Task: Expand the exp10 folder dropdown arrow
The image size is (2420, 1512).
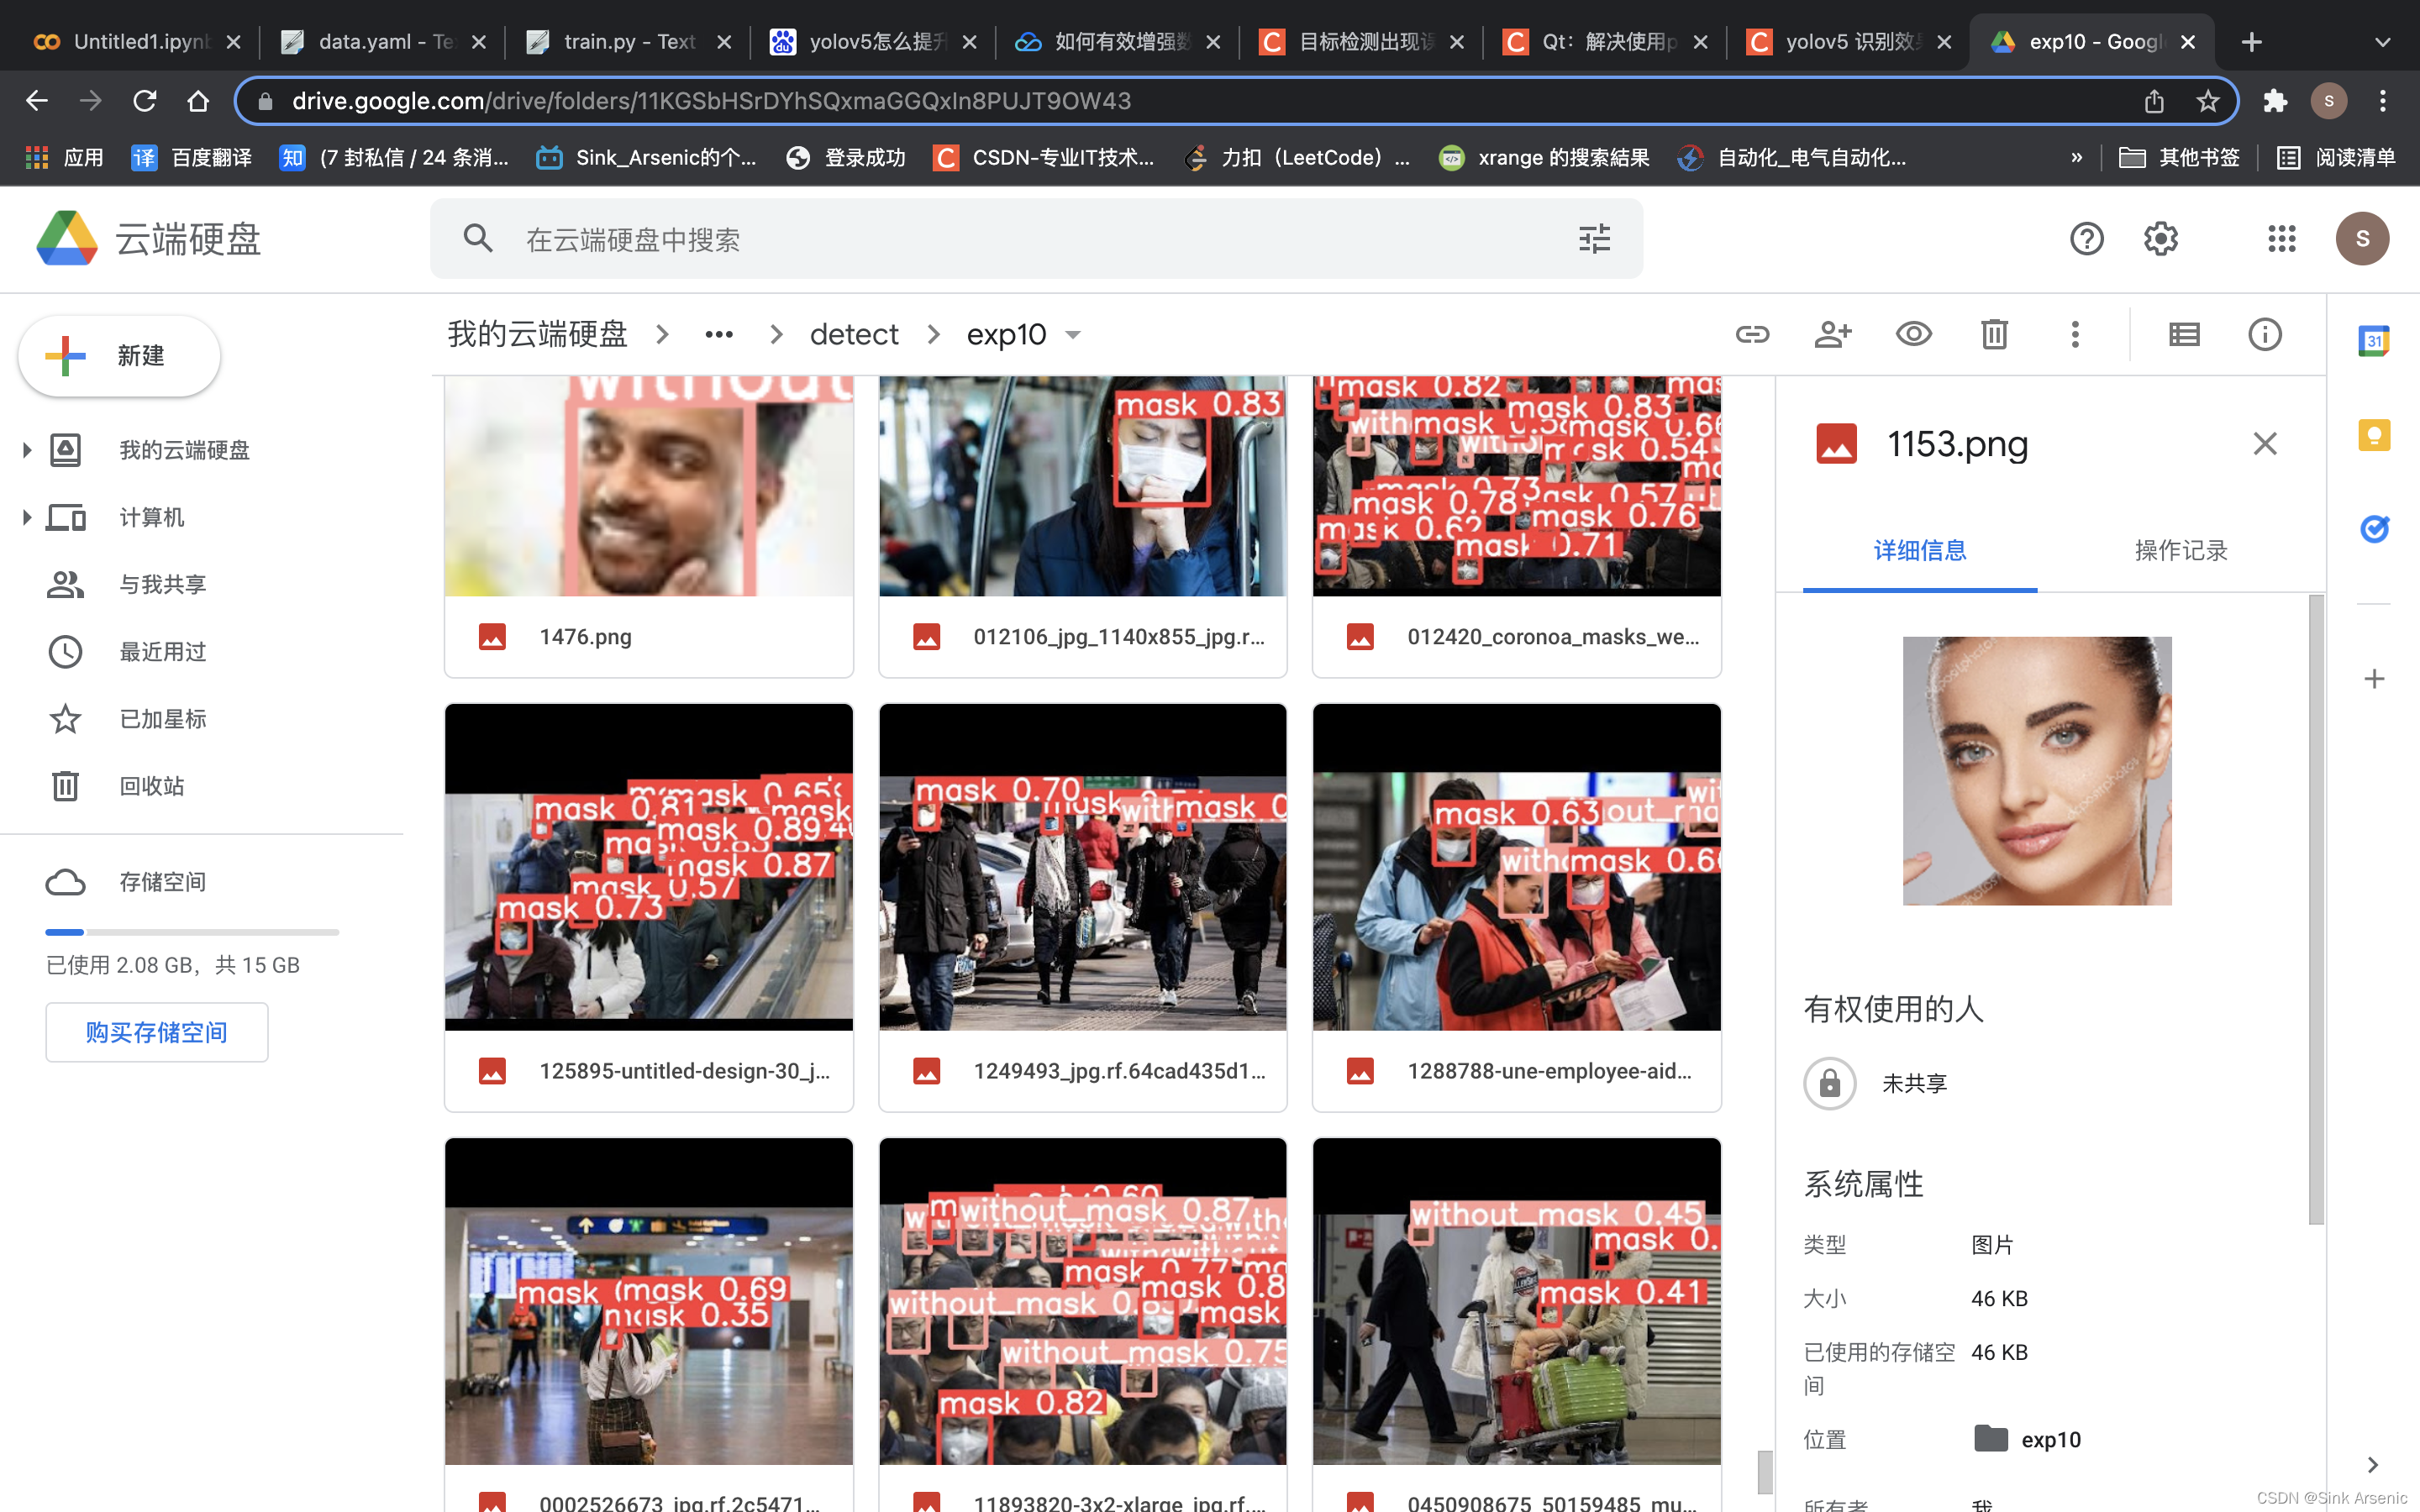Action: coord(1073,335)
